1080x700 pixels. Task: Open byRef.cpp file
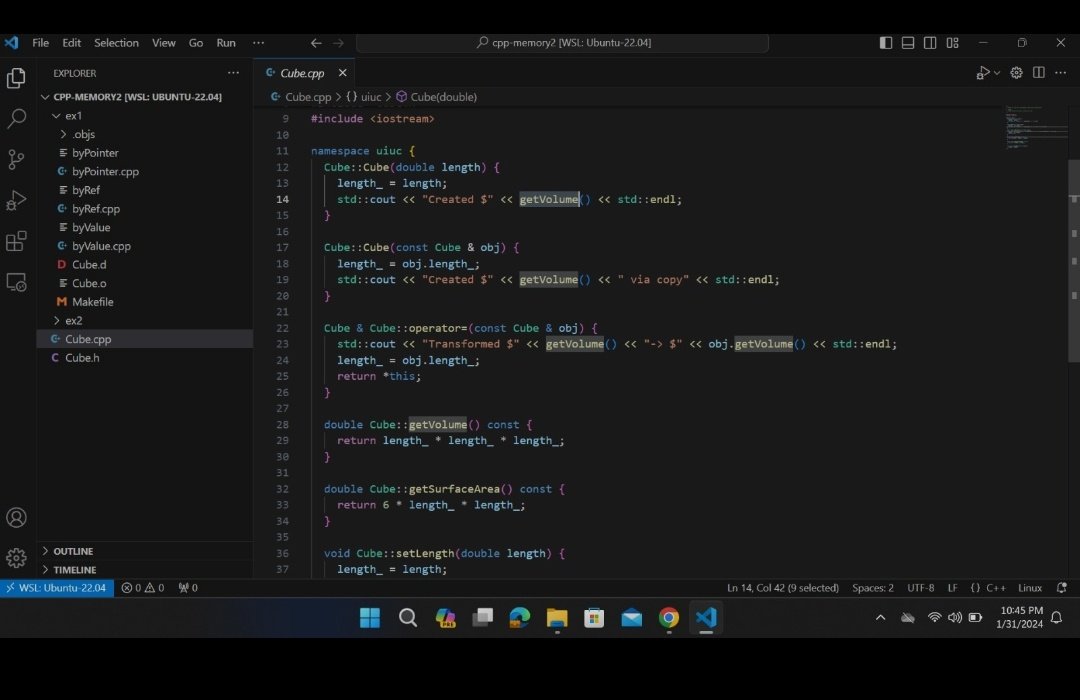[145, 208]
